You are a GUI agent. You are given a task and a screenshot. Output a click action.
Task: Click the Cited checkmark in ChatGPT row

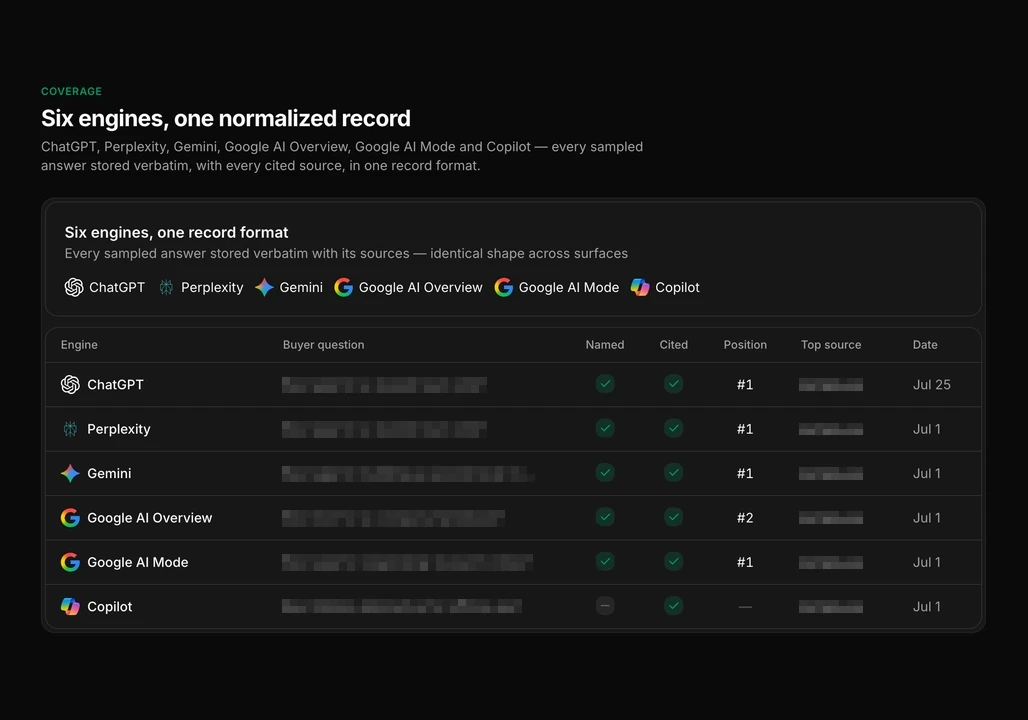(x=673, y=384)
